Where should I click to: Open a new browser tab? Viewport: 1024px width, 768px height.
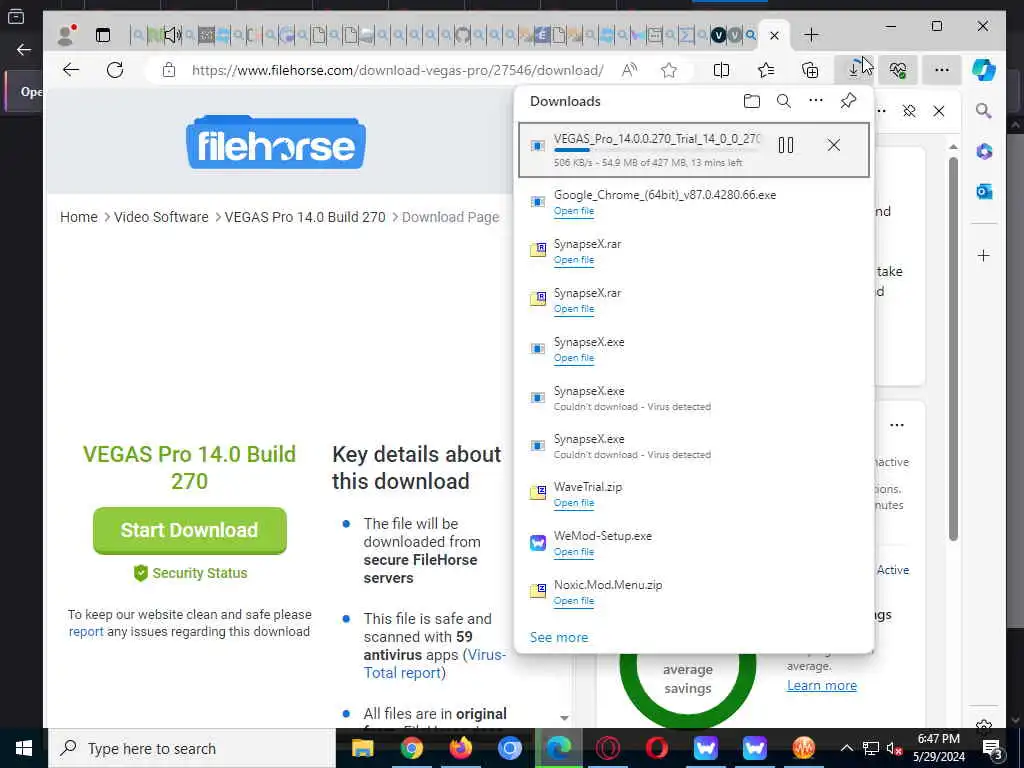click(x=811, y=35)
